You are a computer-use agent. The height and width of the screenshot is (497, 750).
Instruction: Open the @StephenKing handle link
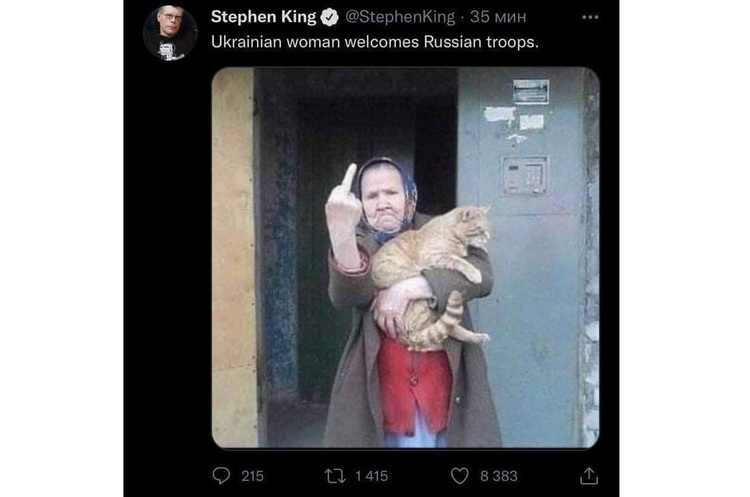[400, 17]
